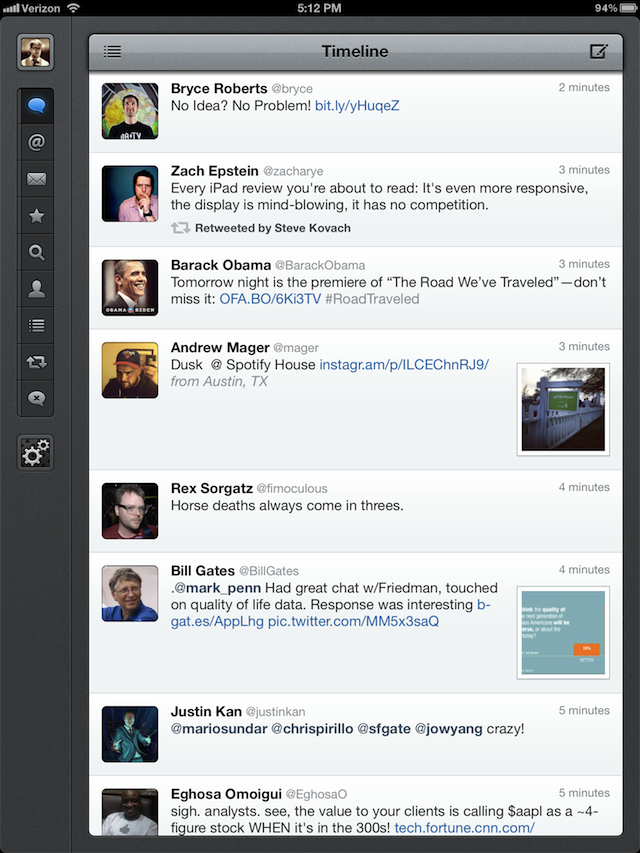Open Barack Obama's profile picture
The width and height of the screenshot is (640, 853).
[x=130, y=288]
